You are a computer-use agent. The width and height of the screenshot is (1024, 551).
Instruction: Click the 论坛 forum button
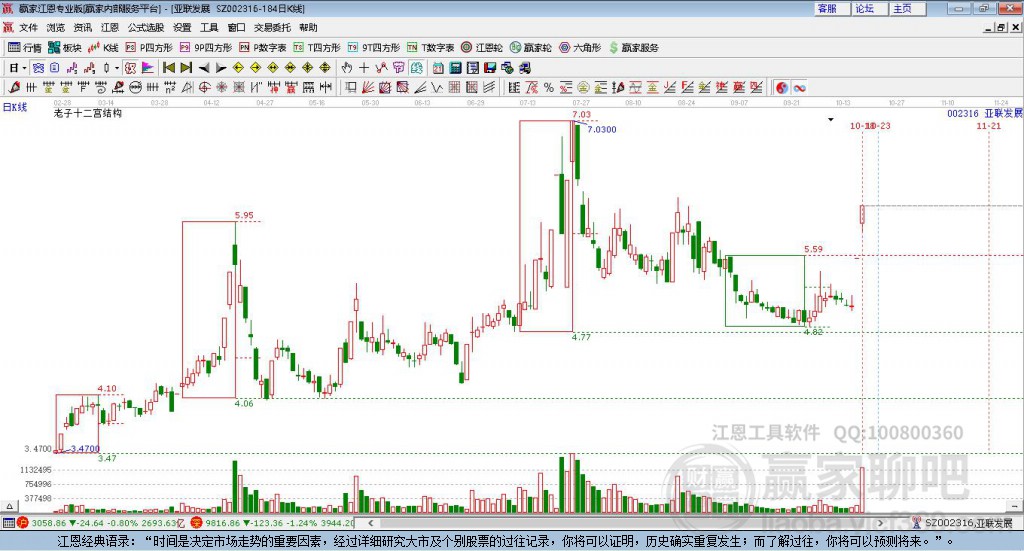coord(869,8)
